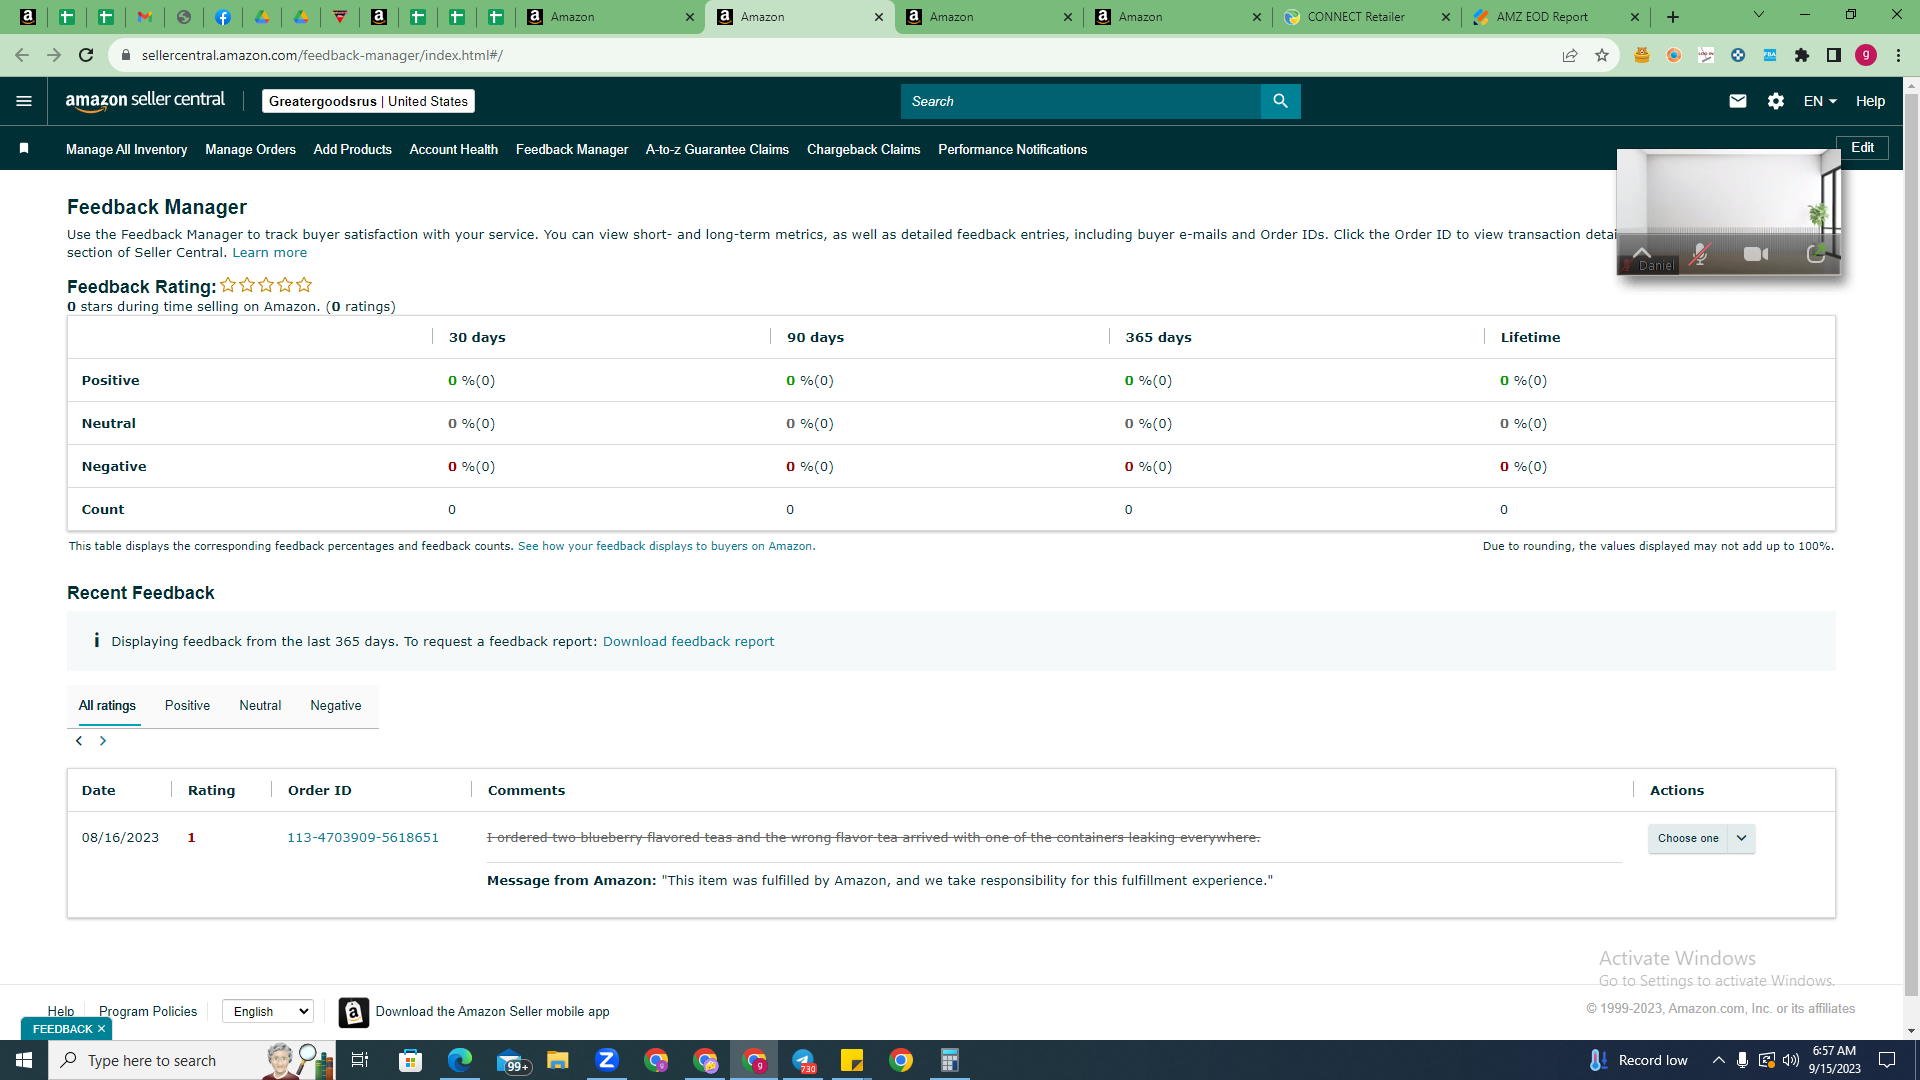The height and width of the screenshot is (1080, 1920).
Task: Click the Learn more link
Action: click(x=270, y=253)
